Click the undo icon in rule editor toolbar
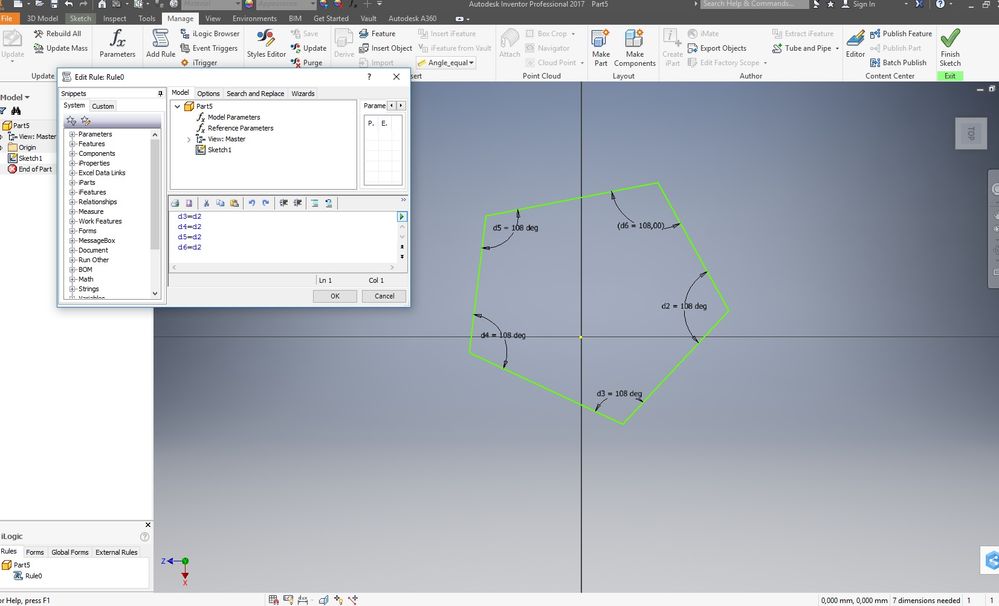Viewport: 999px width, 606px height. coord(252,203)
